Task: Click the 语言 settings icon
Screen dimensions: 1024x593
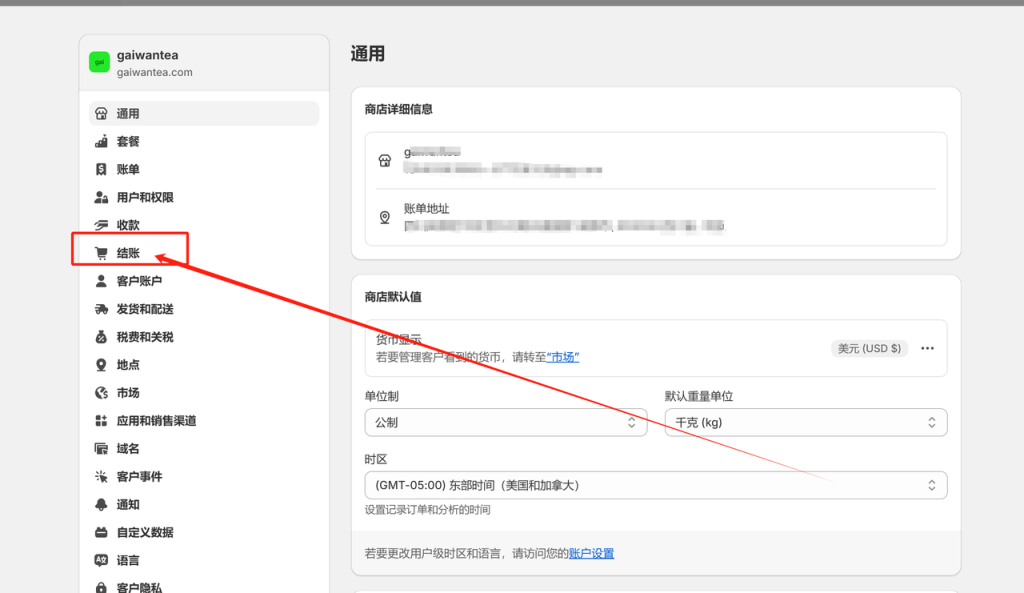Action: (x=100, y=560)
